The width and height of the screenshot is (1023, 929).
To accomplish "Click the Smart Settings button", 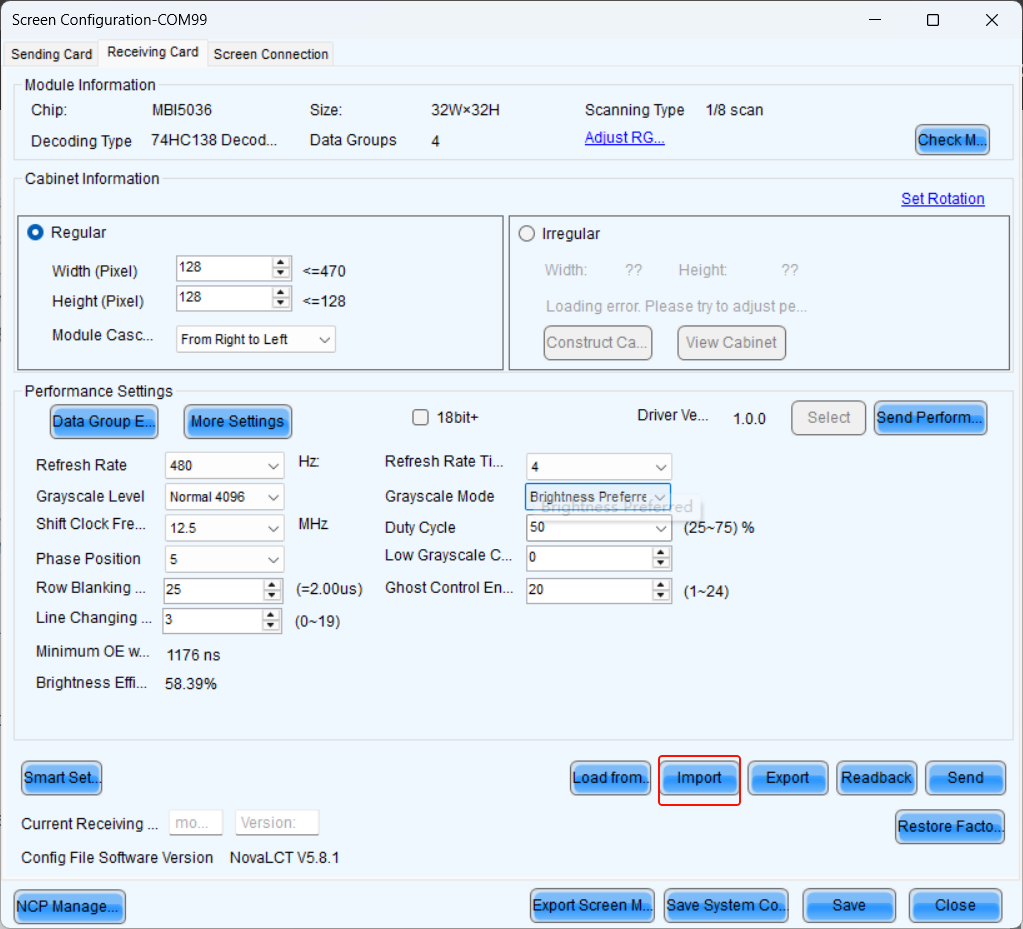I will point(62,778).
